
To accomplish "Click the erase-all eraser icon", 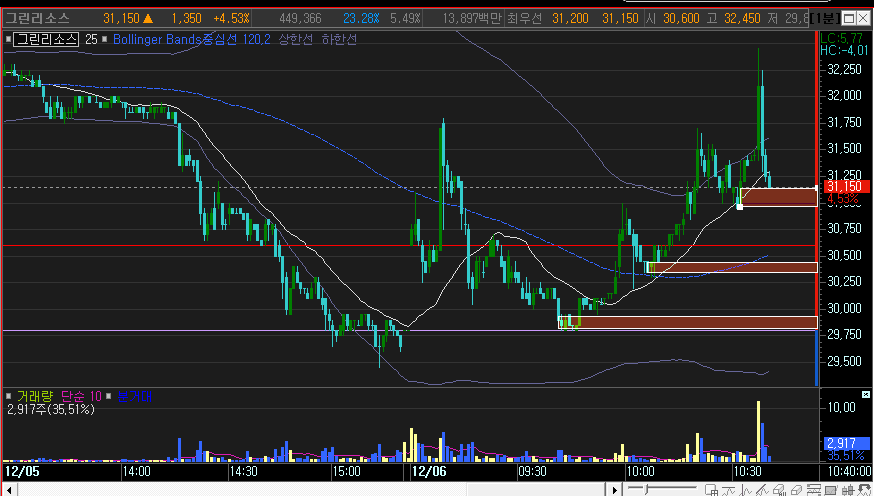I will pos(780,490).
